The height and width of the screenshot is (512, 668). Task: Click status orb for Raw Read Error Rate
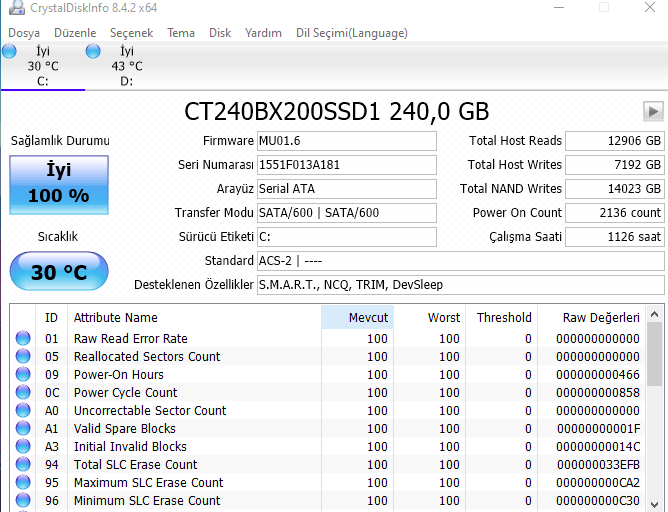pos(23,338)
